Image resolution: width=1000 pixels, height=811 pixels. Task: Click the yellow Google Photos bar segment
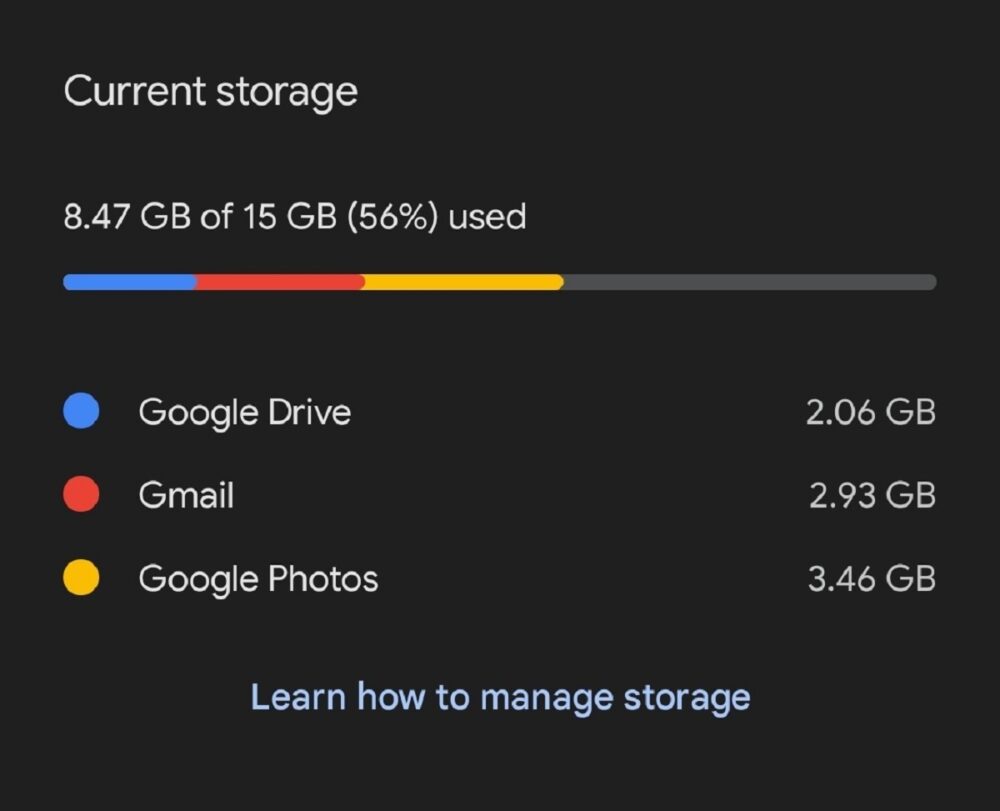point(460,282)
